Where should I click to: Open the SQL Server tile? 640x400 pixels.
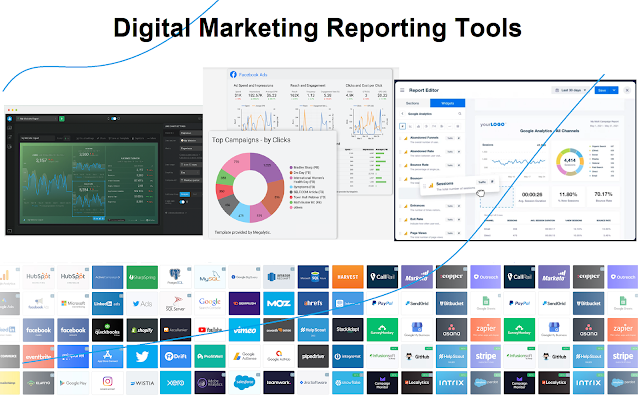pyautogui.click(x=176, y=303)
